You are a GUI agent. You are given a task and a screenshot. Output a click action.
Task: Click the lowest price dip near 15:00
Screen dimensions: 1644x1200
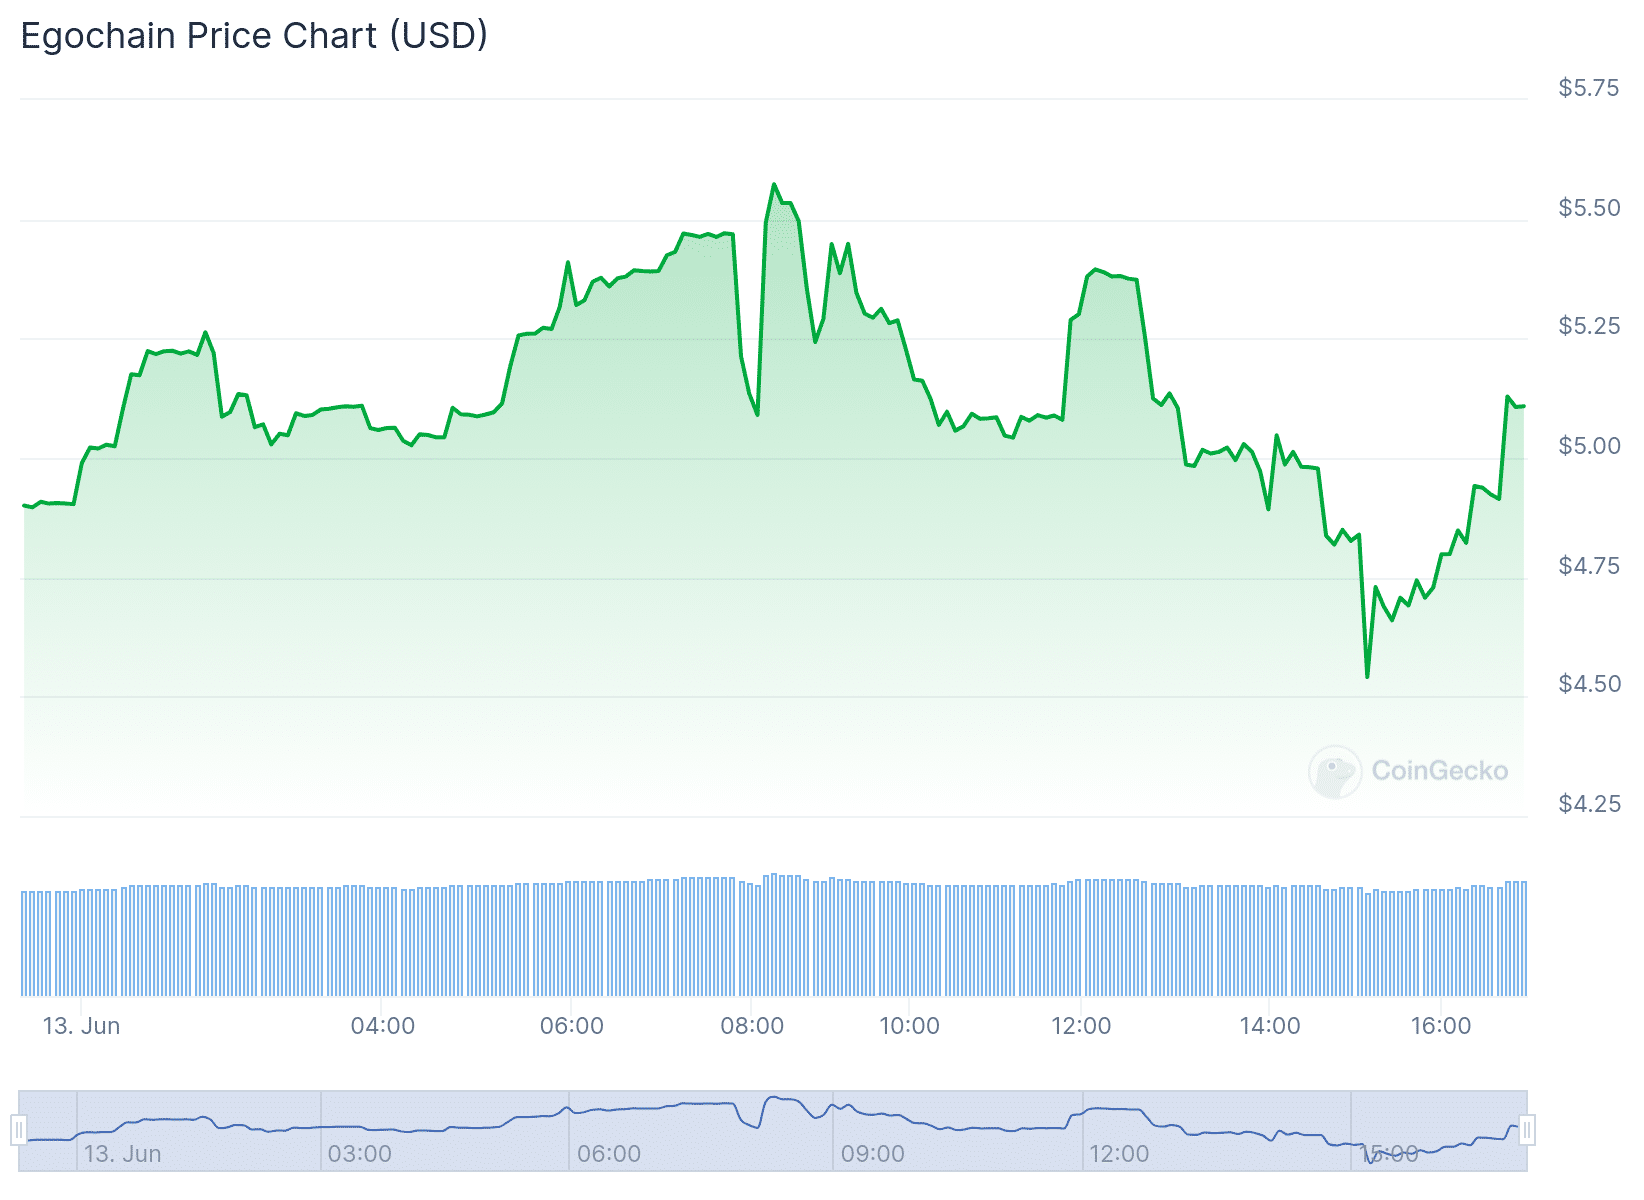pyautogui.click(x=1367, y=677)
